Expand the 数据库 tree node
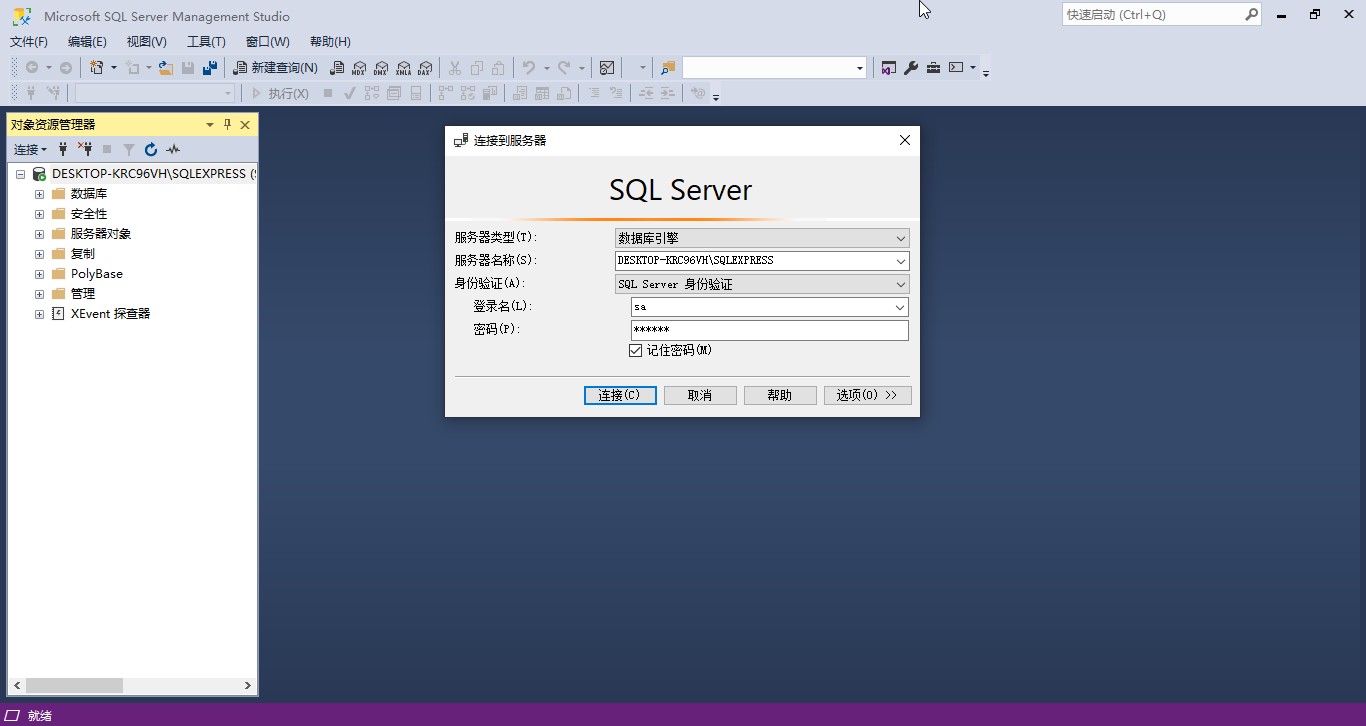Viewport: 1366px width, 726px height. [39, 194]
